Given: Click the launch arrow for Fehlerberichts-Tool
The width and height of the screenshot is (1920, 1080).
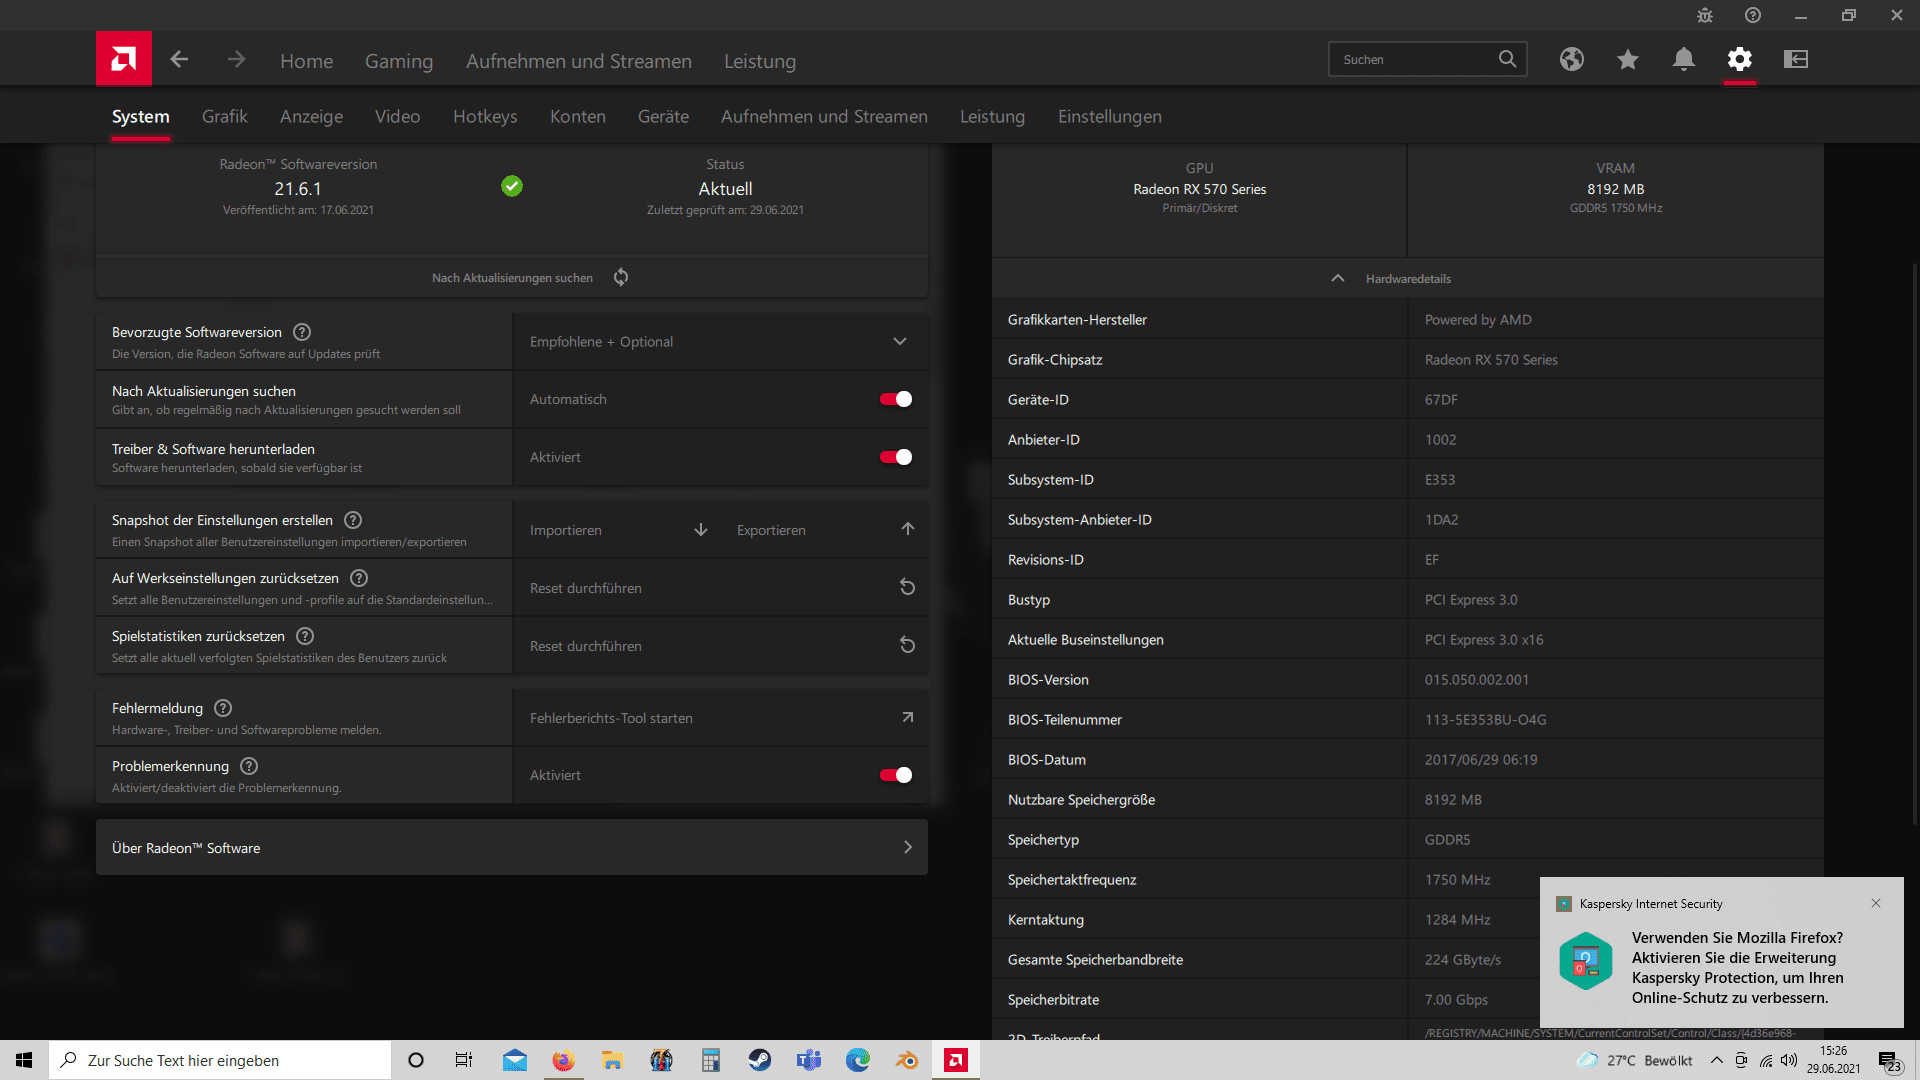Looking at the screenshot, I should coord(907,717).
